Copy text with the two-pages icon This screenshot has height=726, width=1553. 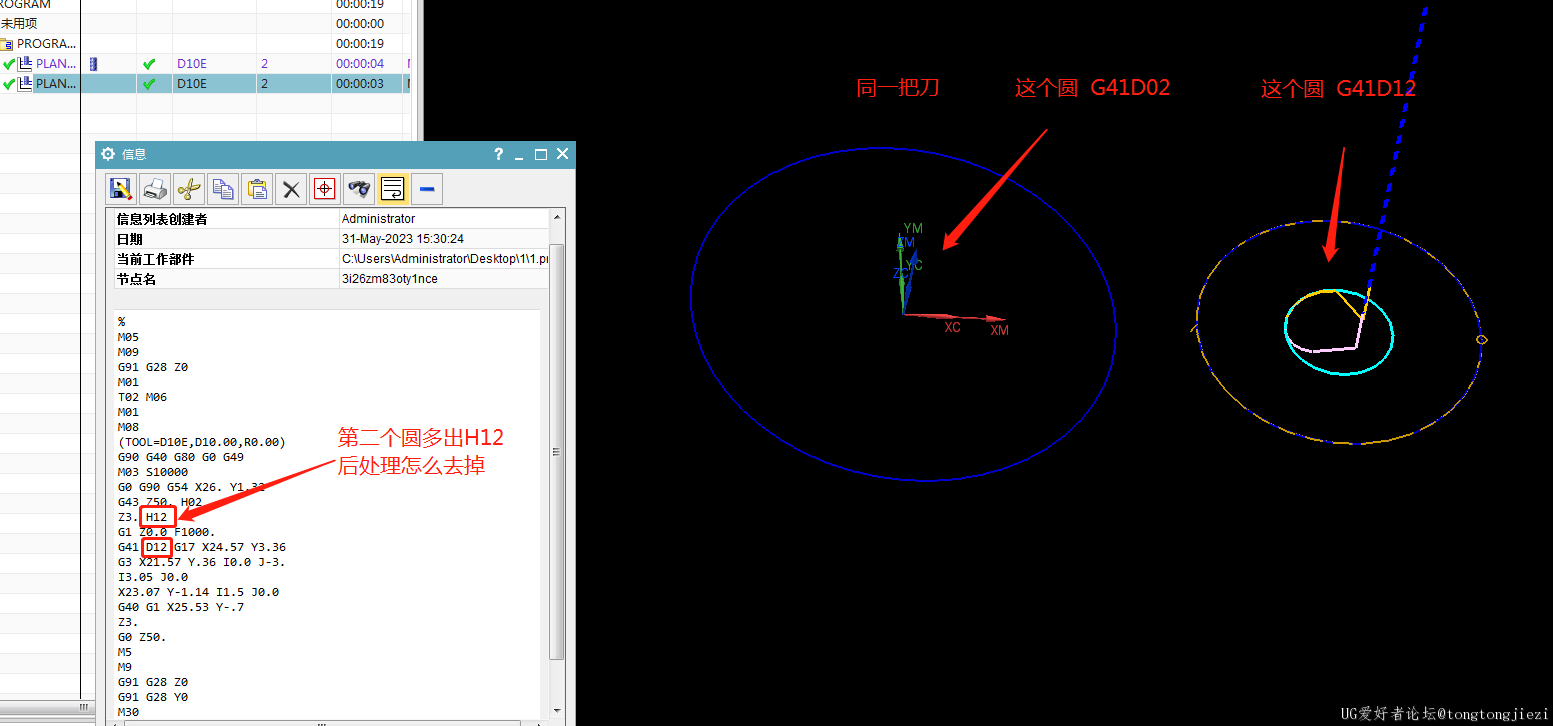pyautogui.click(x=223, y=188)
